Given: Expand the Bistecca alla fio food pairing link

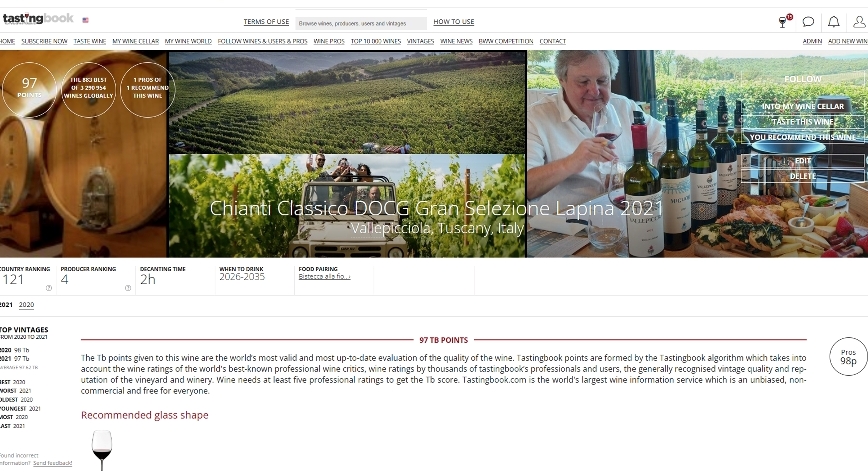Looking at the screenshot, I should pyautogui.click(x=324, y=276).
